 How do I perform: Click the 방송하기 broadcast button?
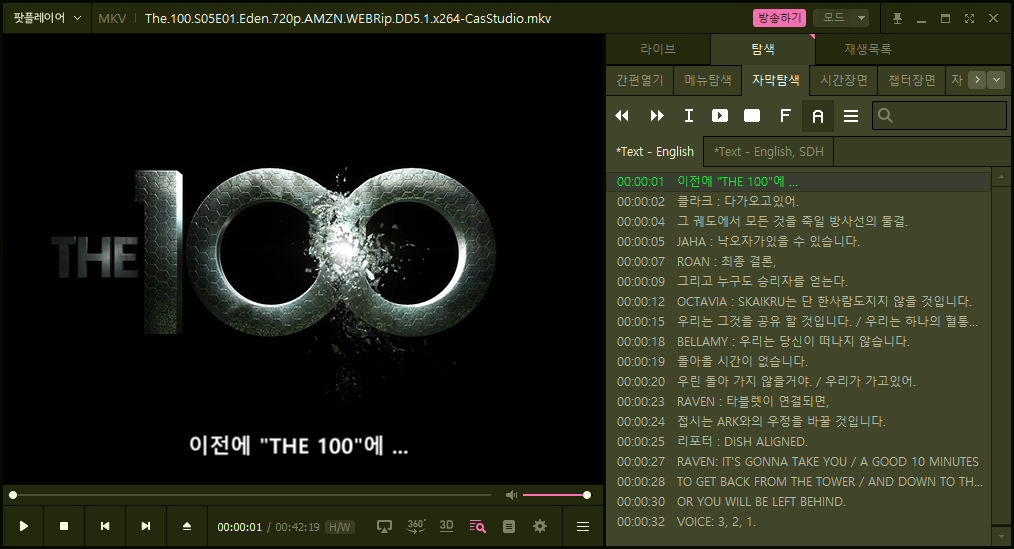[779, 18]
